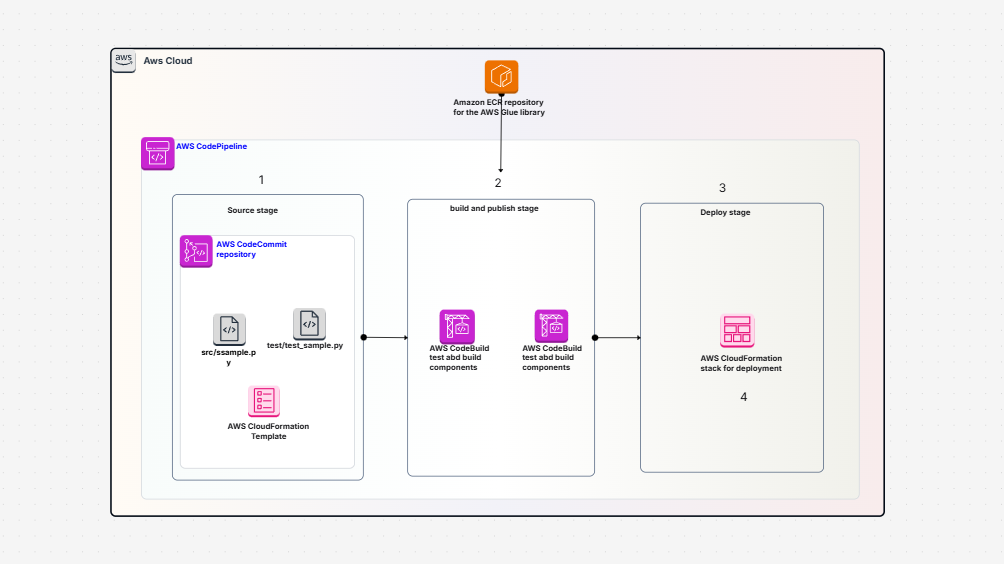Click the 'AWS CodeCommit repository' label
This screenshot has height=564, width=1004.
(x=251, y=249)
